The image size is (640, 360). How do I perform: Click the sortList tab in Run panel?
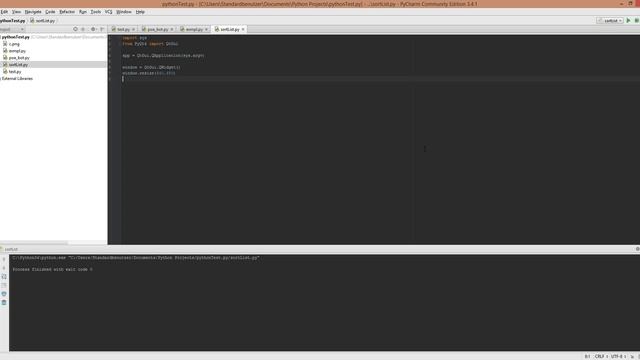coord(10,249)
